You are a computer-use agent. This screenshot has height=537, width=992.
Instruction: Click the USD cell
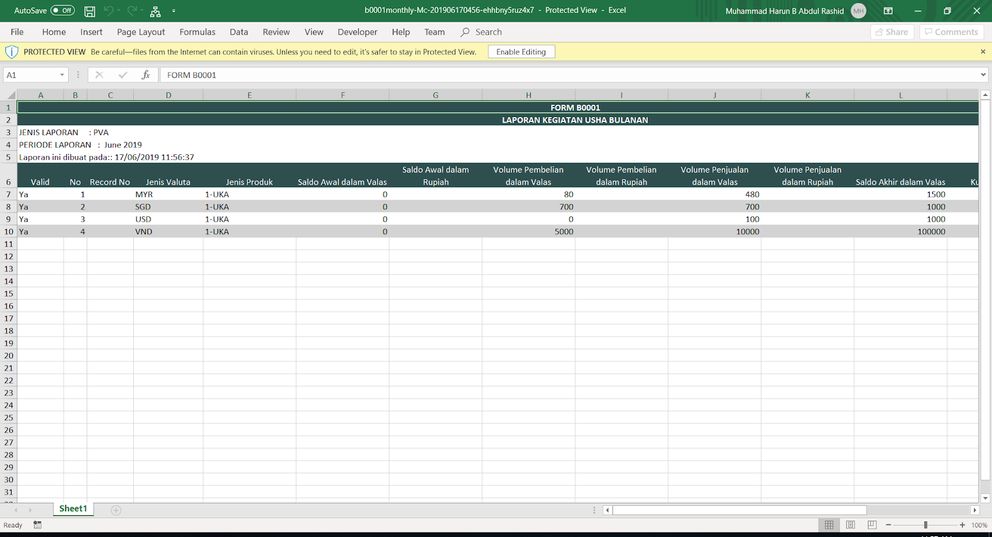168,219
